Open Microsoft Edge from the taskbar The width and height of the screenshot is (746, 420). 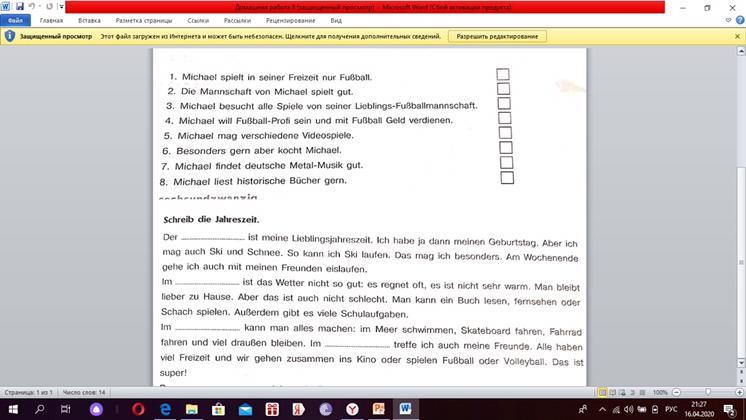tap(165, 409)
